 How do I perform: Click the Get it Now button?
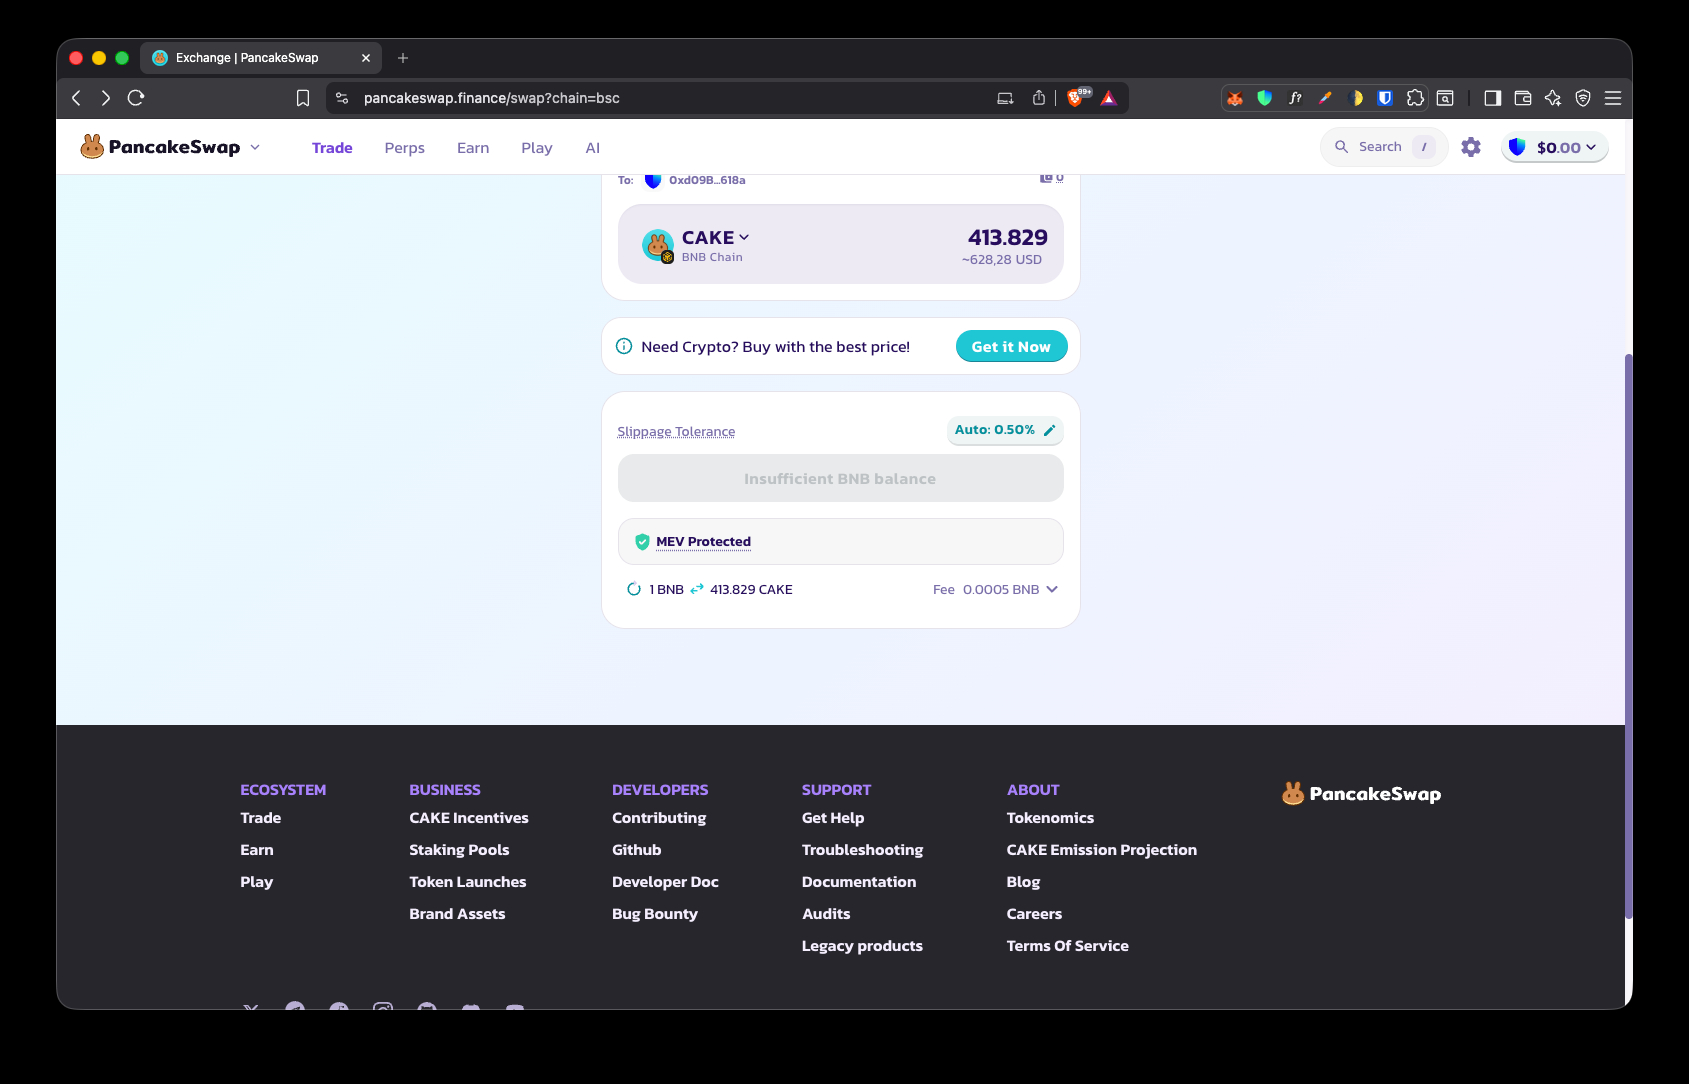1011,346
